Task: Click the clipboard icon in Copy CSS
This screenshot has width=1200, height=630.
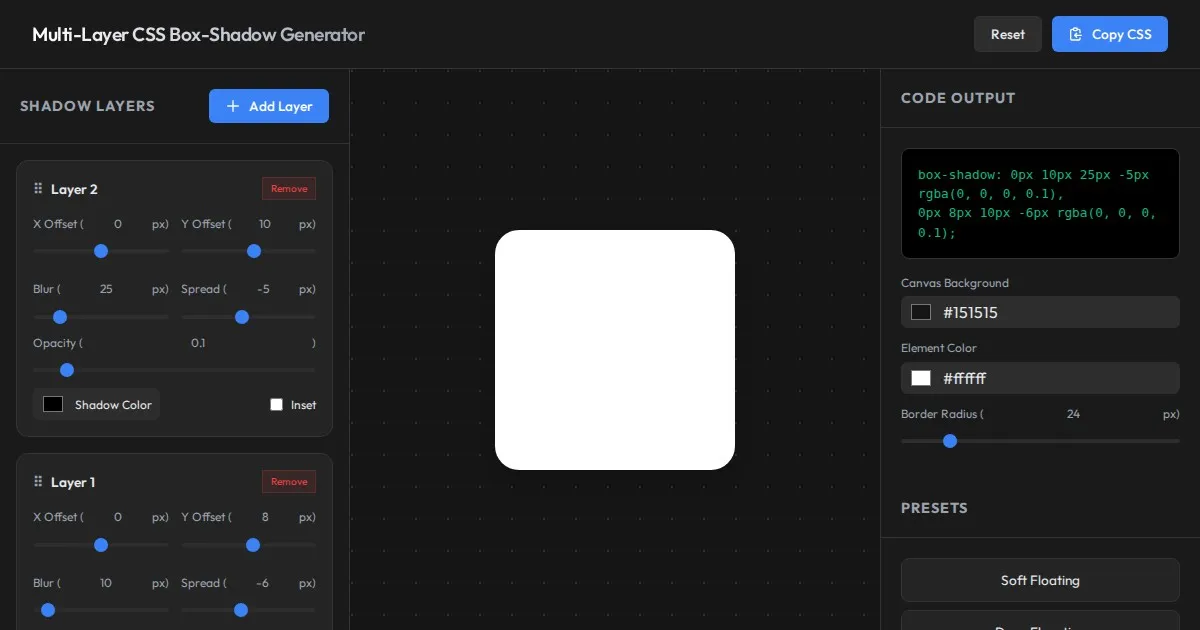Action: (x=1075, y=34)
